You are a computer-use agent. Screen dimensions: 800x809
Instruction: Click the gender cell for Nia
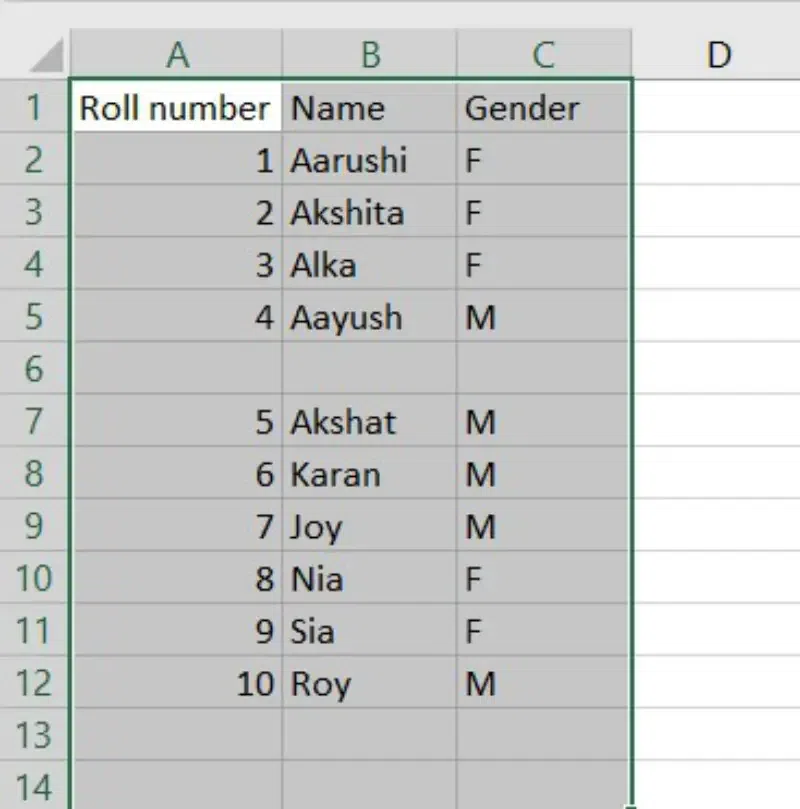click(543, 579)
